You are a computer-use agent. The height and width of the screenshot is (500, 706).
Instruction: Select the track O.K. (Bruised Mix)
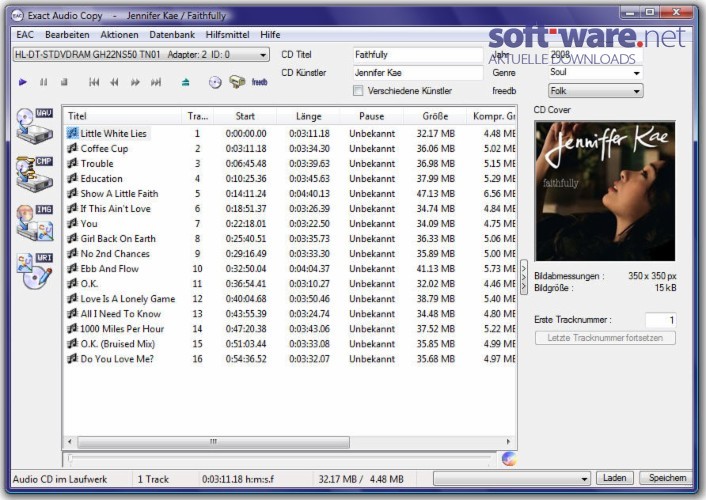(x=118, y=344)
